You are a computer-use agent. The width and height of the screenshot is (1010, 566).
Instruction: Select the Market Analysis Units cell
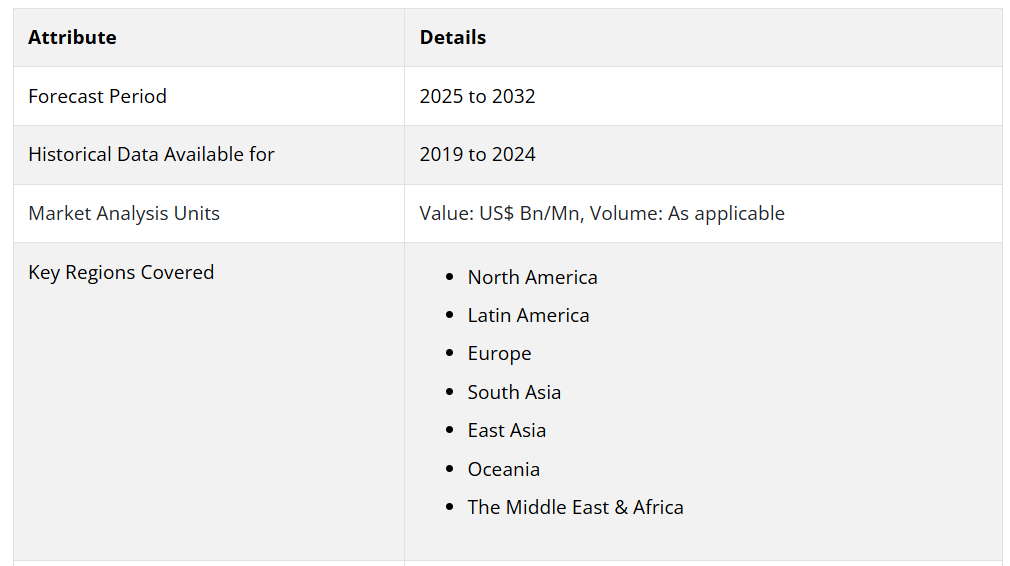[x=124, y=214]
